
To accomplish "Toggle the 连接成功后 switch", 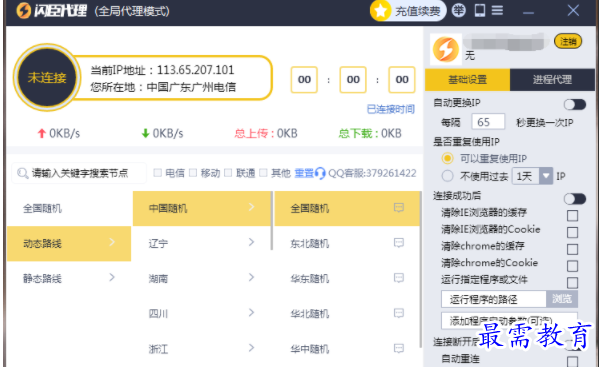I will pyautogui.click(x=575, y=199).
